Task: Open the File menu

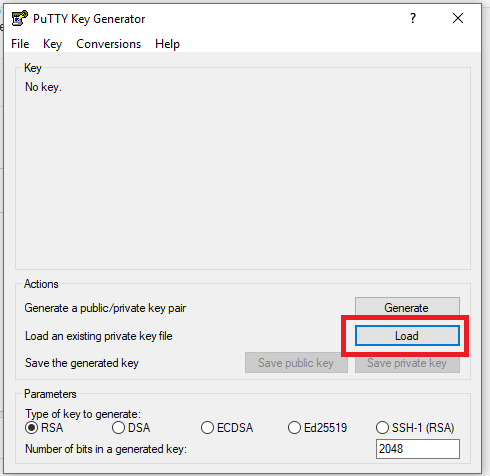Action: (20, 44)
